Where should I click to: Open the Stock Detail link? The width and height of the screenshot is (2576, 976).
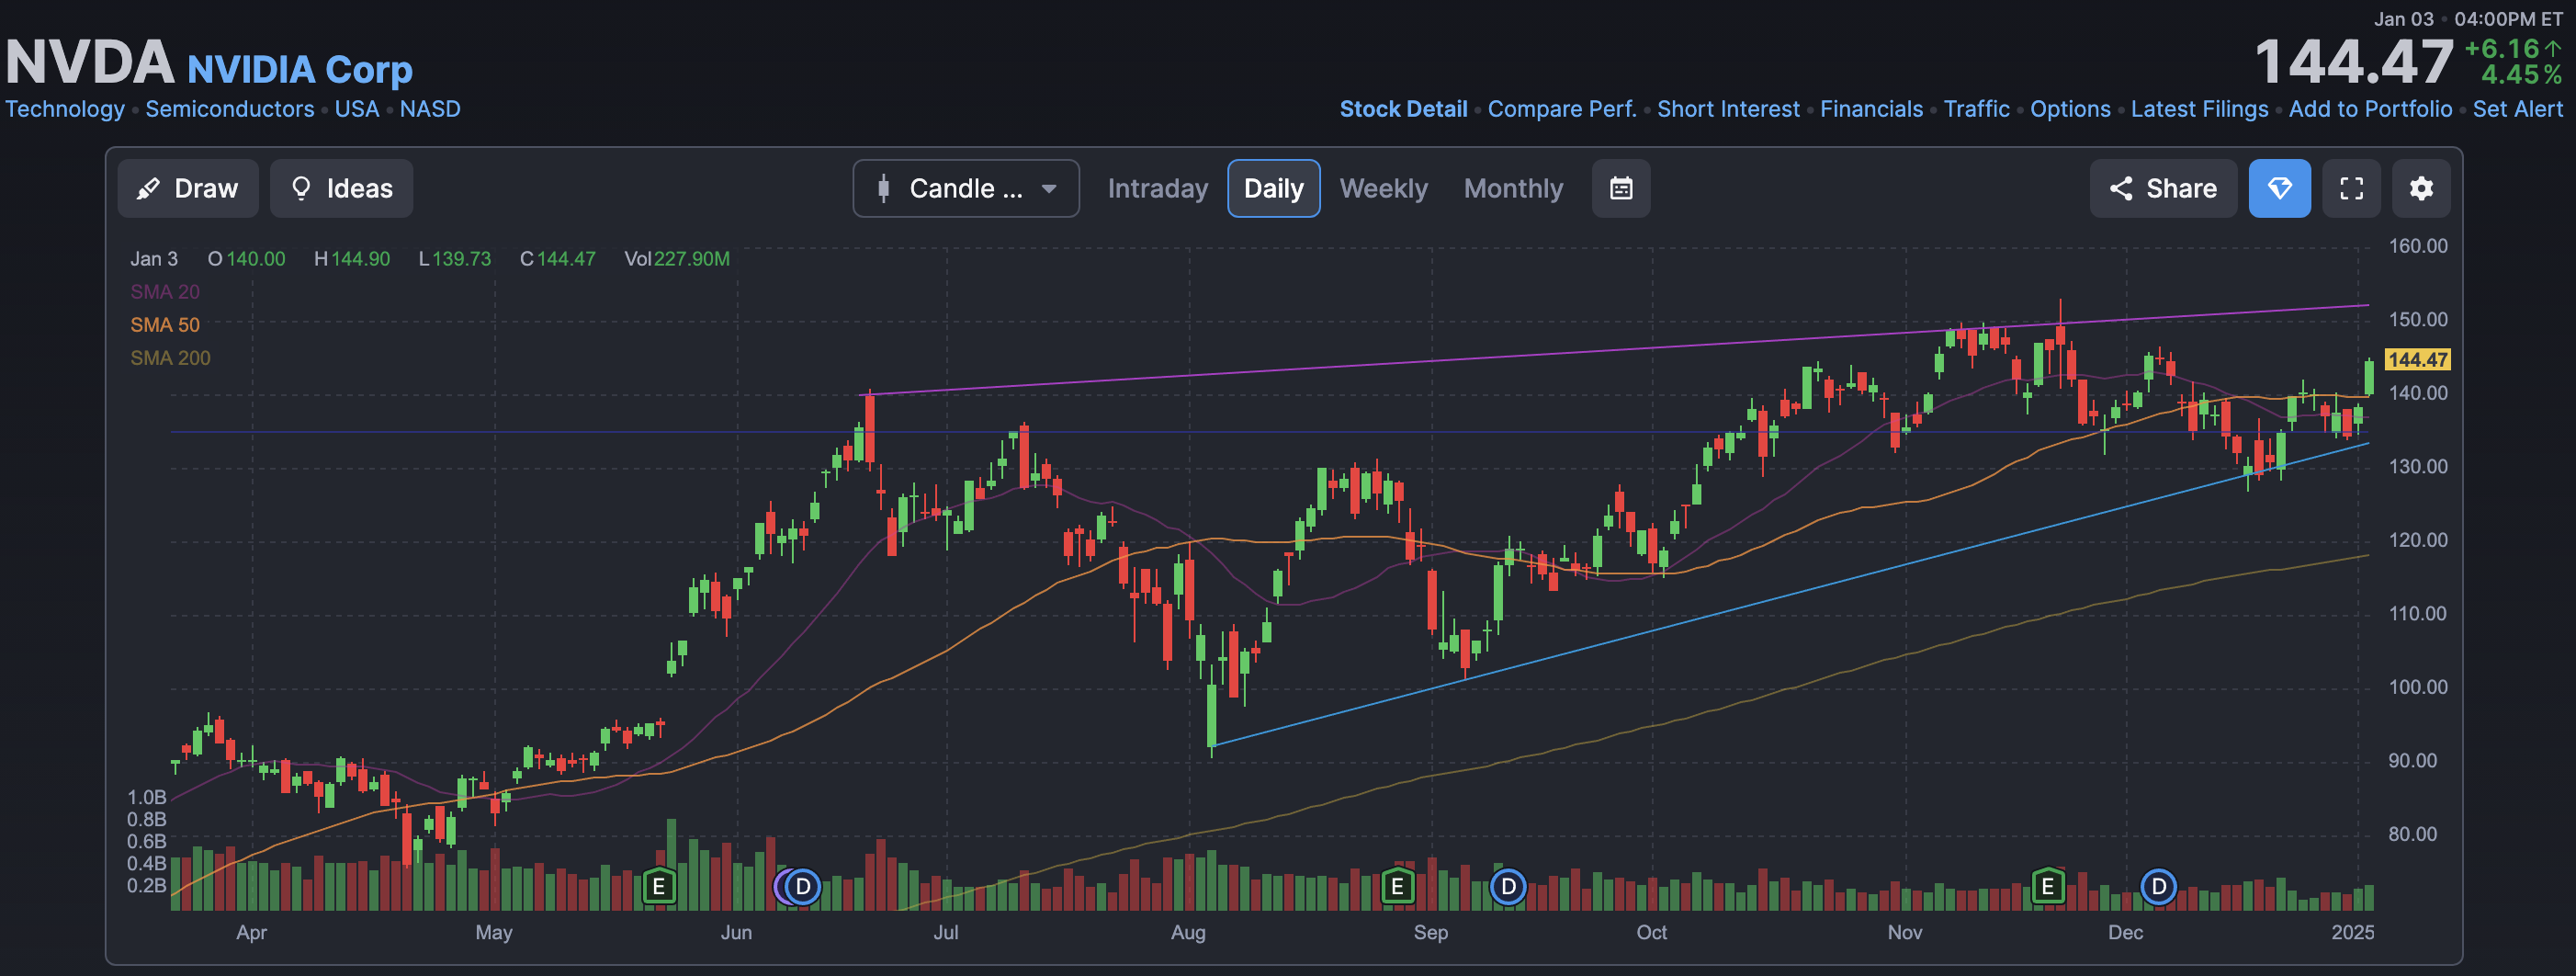1403,109
